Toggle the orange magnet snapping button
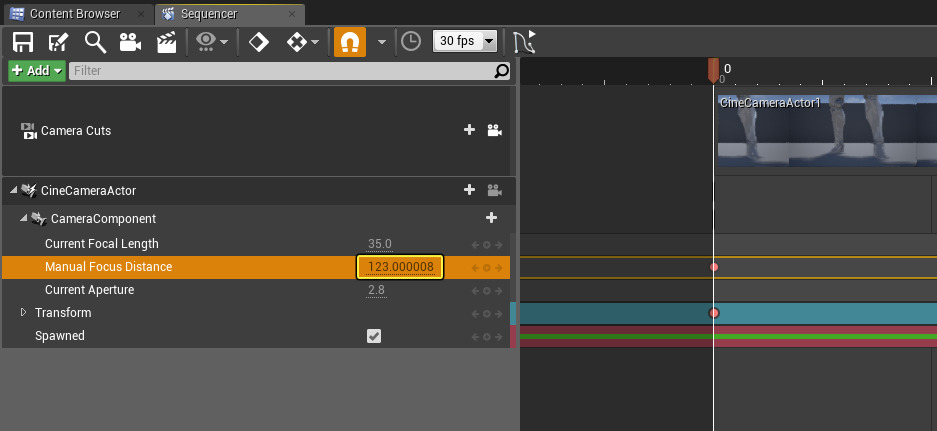 click(x=350, y=42)
